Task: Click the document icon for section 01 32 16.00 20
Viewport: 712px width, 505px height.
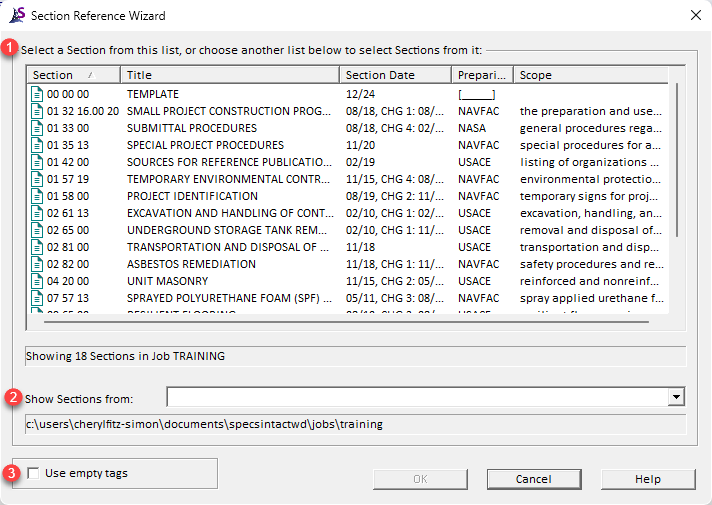Action: click(x=37, y=111)
